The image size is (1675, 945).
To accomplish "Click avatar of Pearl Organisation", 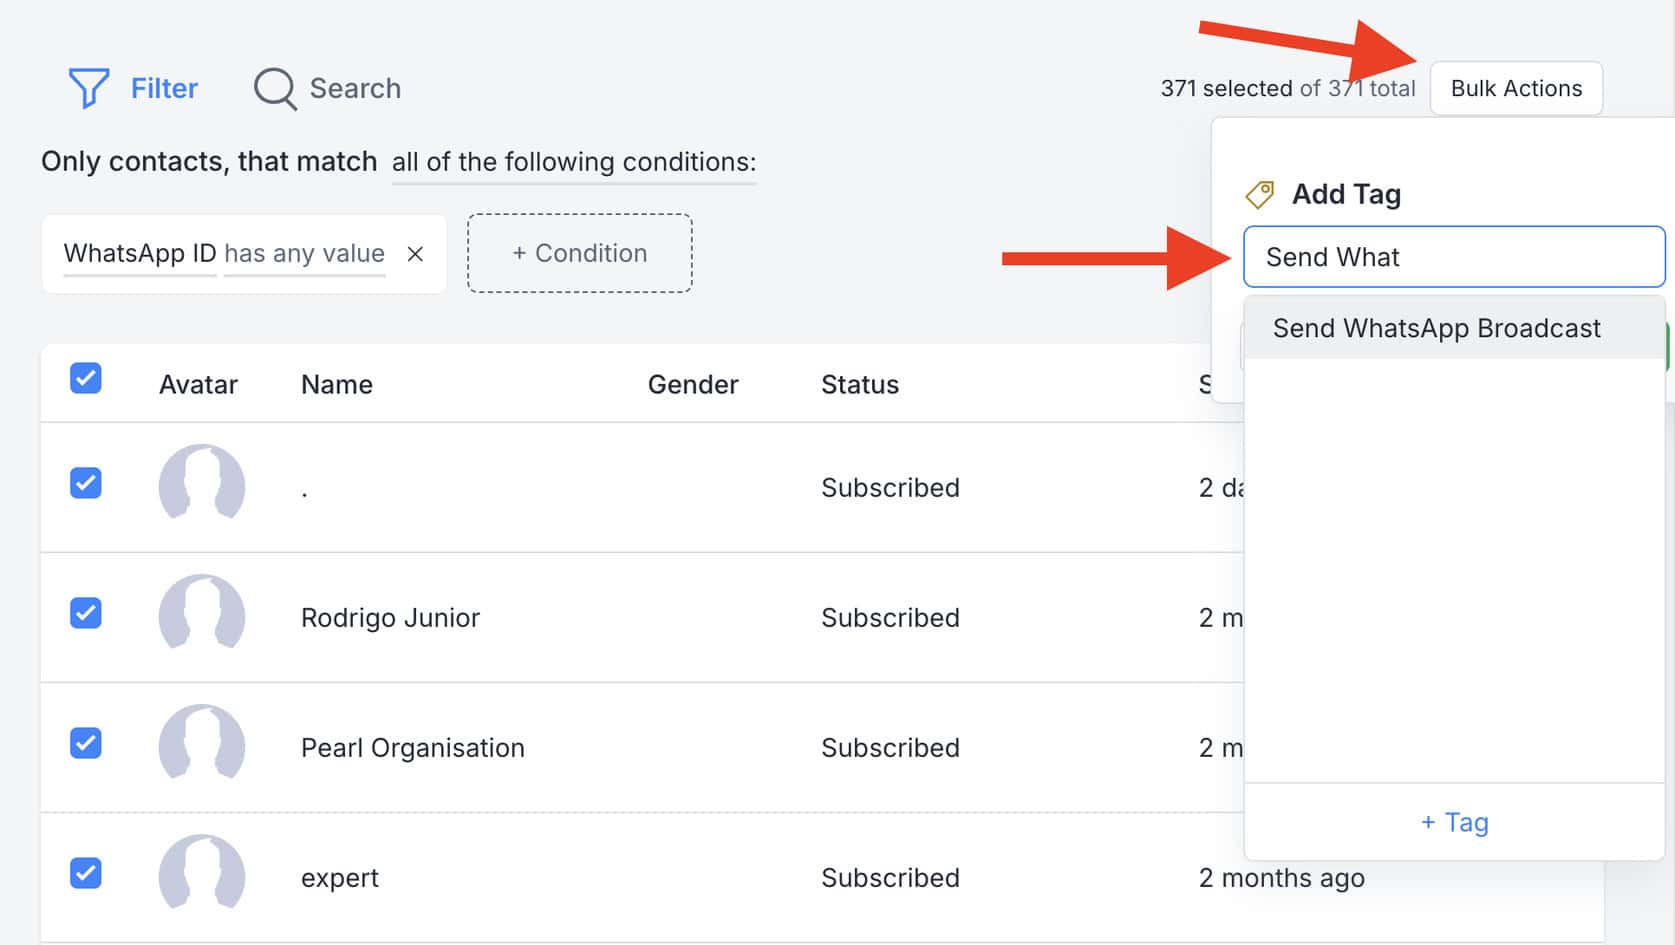I will coord(202,745).
